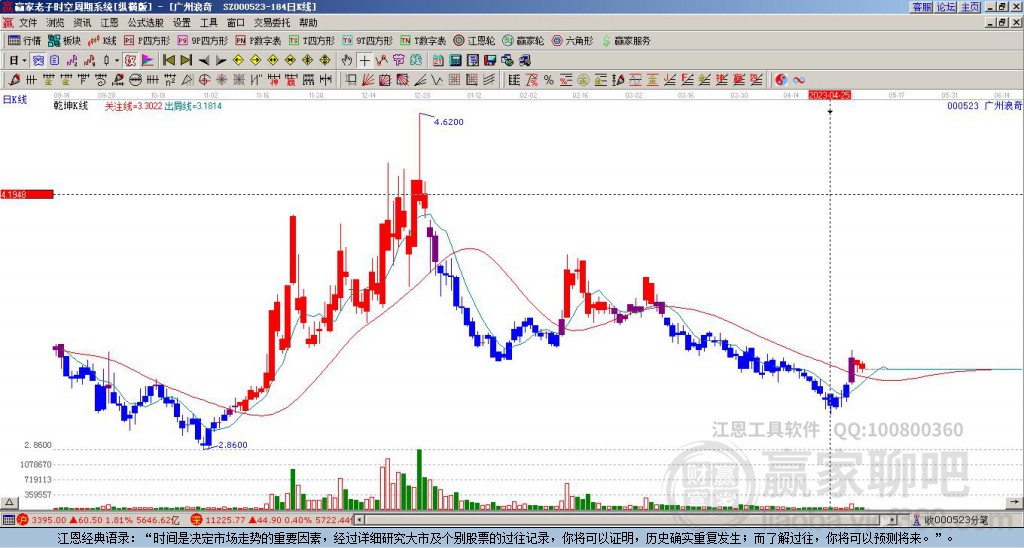Open the 客服 customer service link

click(x=922, y=7)
